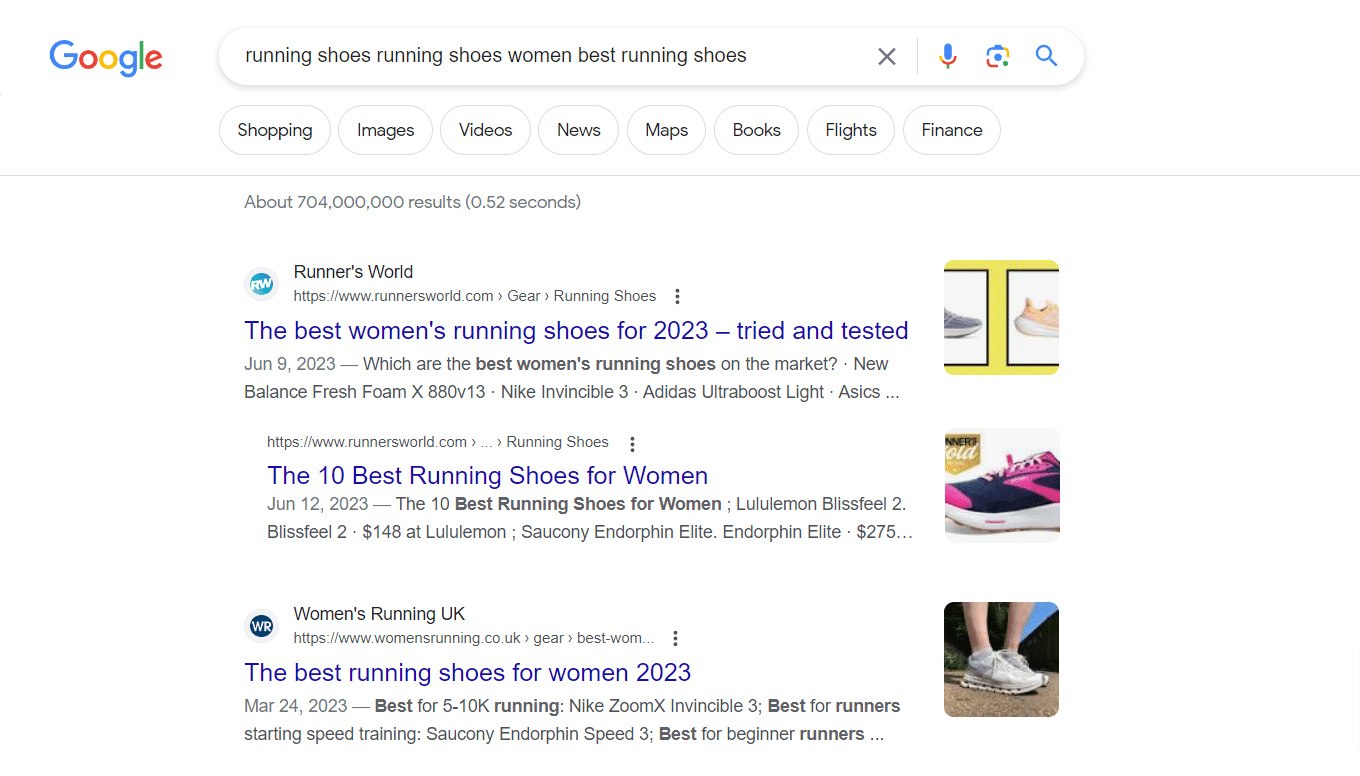Click the Women's Running UK favicon

click(x=261, y=626)
